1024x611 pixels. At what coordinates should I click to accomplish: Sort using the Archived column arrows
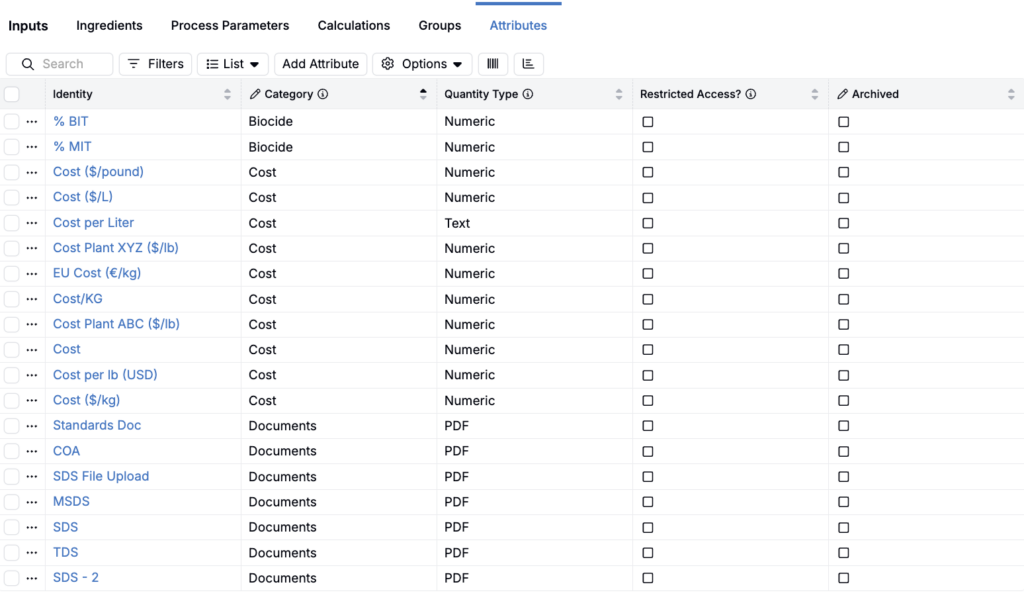pos(1011,94)
